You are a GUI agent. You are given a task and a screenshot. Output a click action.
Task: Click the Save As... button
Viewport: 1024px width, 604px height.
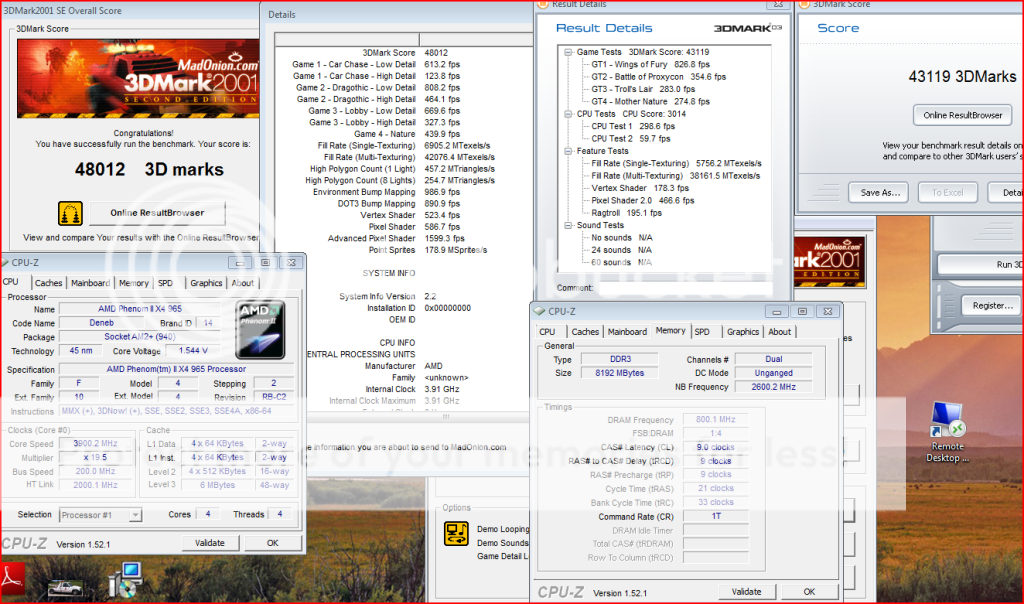[880, 193]
